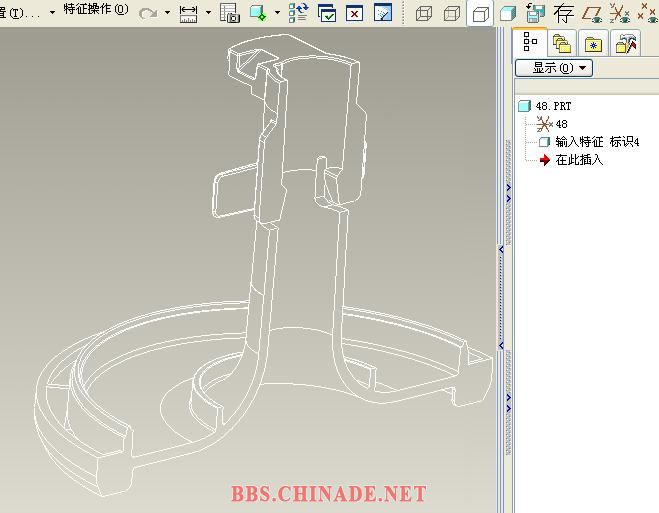The height and width of the screenshot is (513, 659).
Task: Toggle datum axis visibility
Action: pos(620,13)
